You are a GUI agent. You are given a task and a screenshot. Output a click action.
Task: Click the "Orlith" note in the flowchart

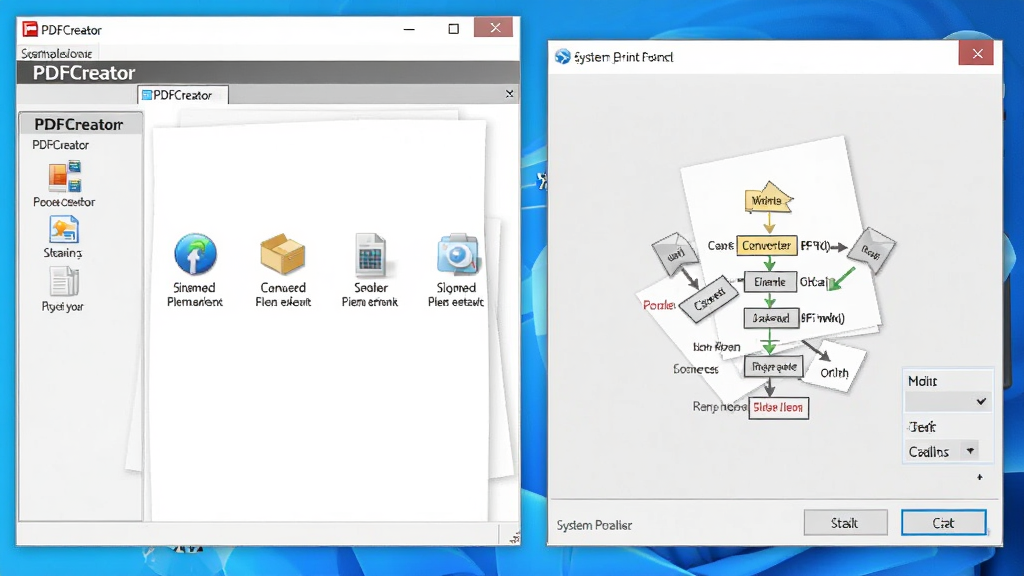[x=835, y=373]
